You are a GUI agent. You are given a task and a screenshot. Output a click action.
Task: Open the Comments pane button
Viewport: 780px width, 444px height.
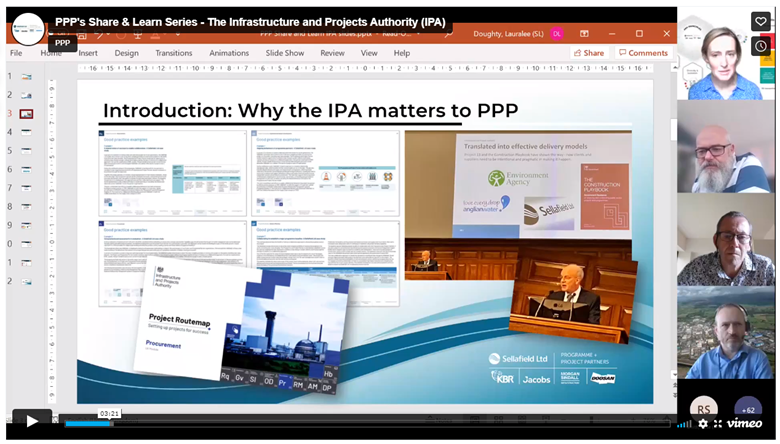tap(644, 53)
